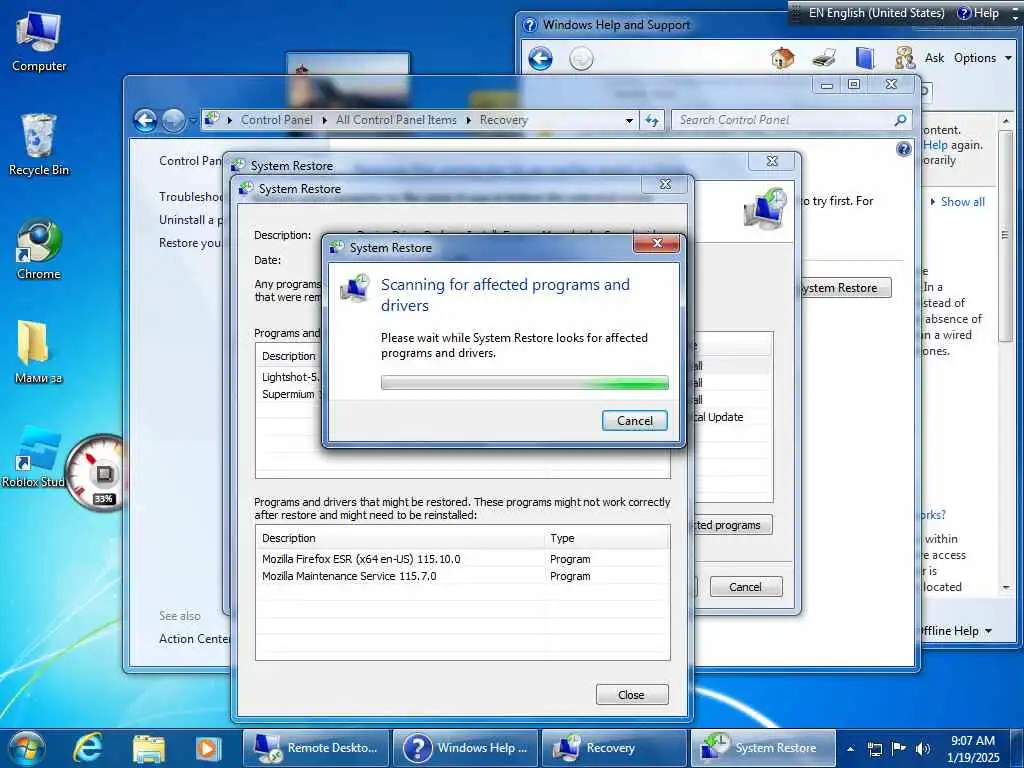Open Windows Explorer from taskbar
Viewport: 1024px width, 768px height.
click(149, 748)
